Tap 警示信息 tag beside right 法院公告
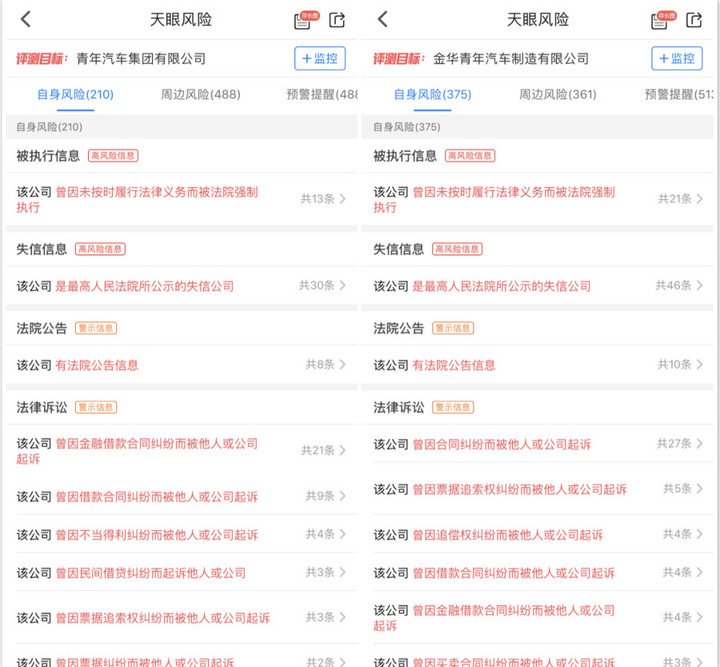This screenshot has height=667, width=720. click(453, 328)
